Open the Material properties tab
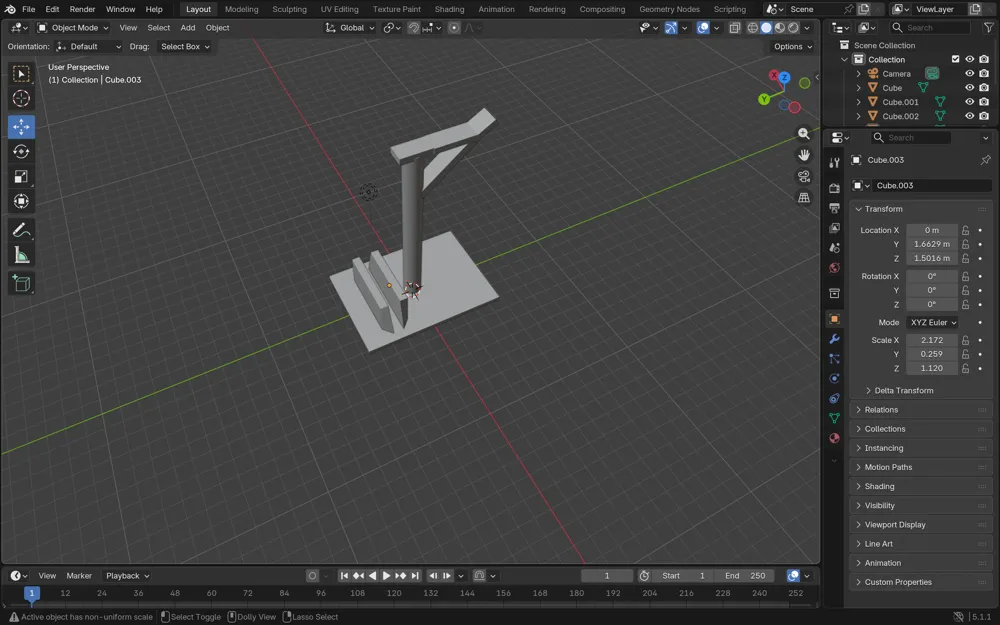This screenshot has width=1000, height=625. (x=834, y=438)
